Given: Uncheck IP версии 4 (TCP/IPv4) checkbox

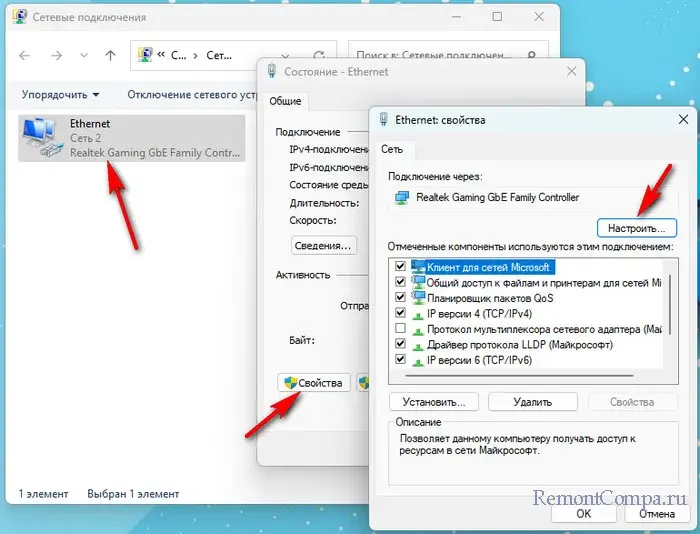Looking at the screenshot, I should click(x=400, y=313).
